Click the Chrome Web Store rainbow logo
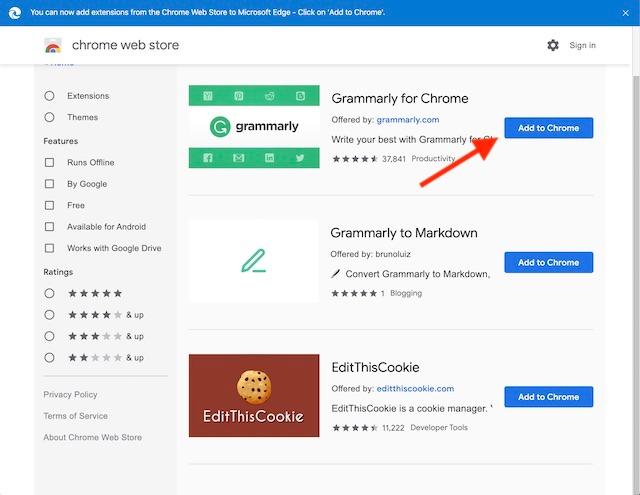This screenshot has width=640, height=495. click(x=53, y=45)
